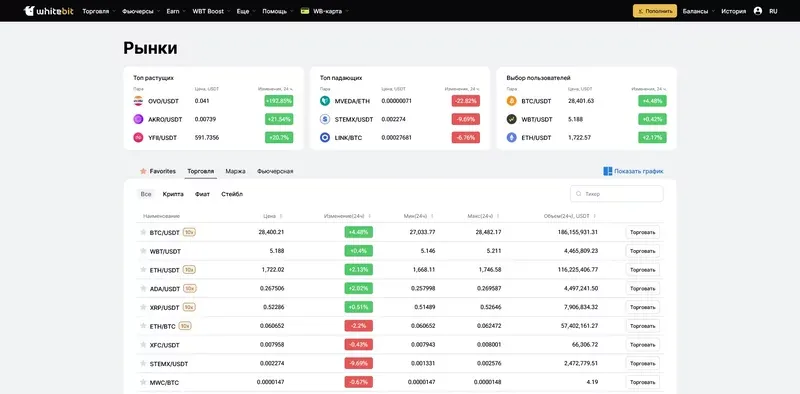Viewport: 800px width, 394px height.
Task: Switch to the Favorites tab
Action: point(158,171)
